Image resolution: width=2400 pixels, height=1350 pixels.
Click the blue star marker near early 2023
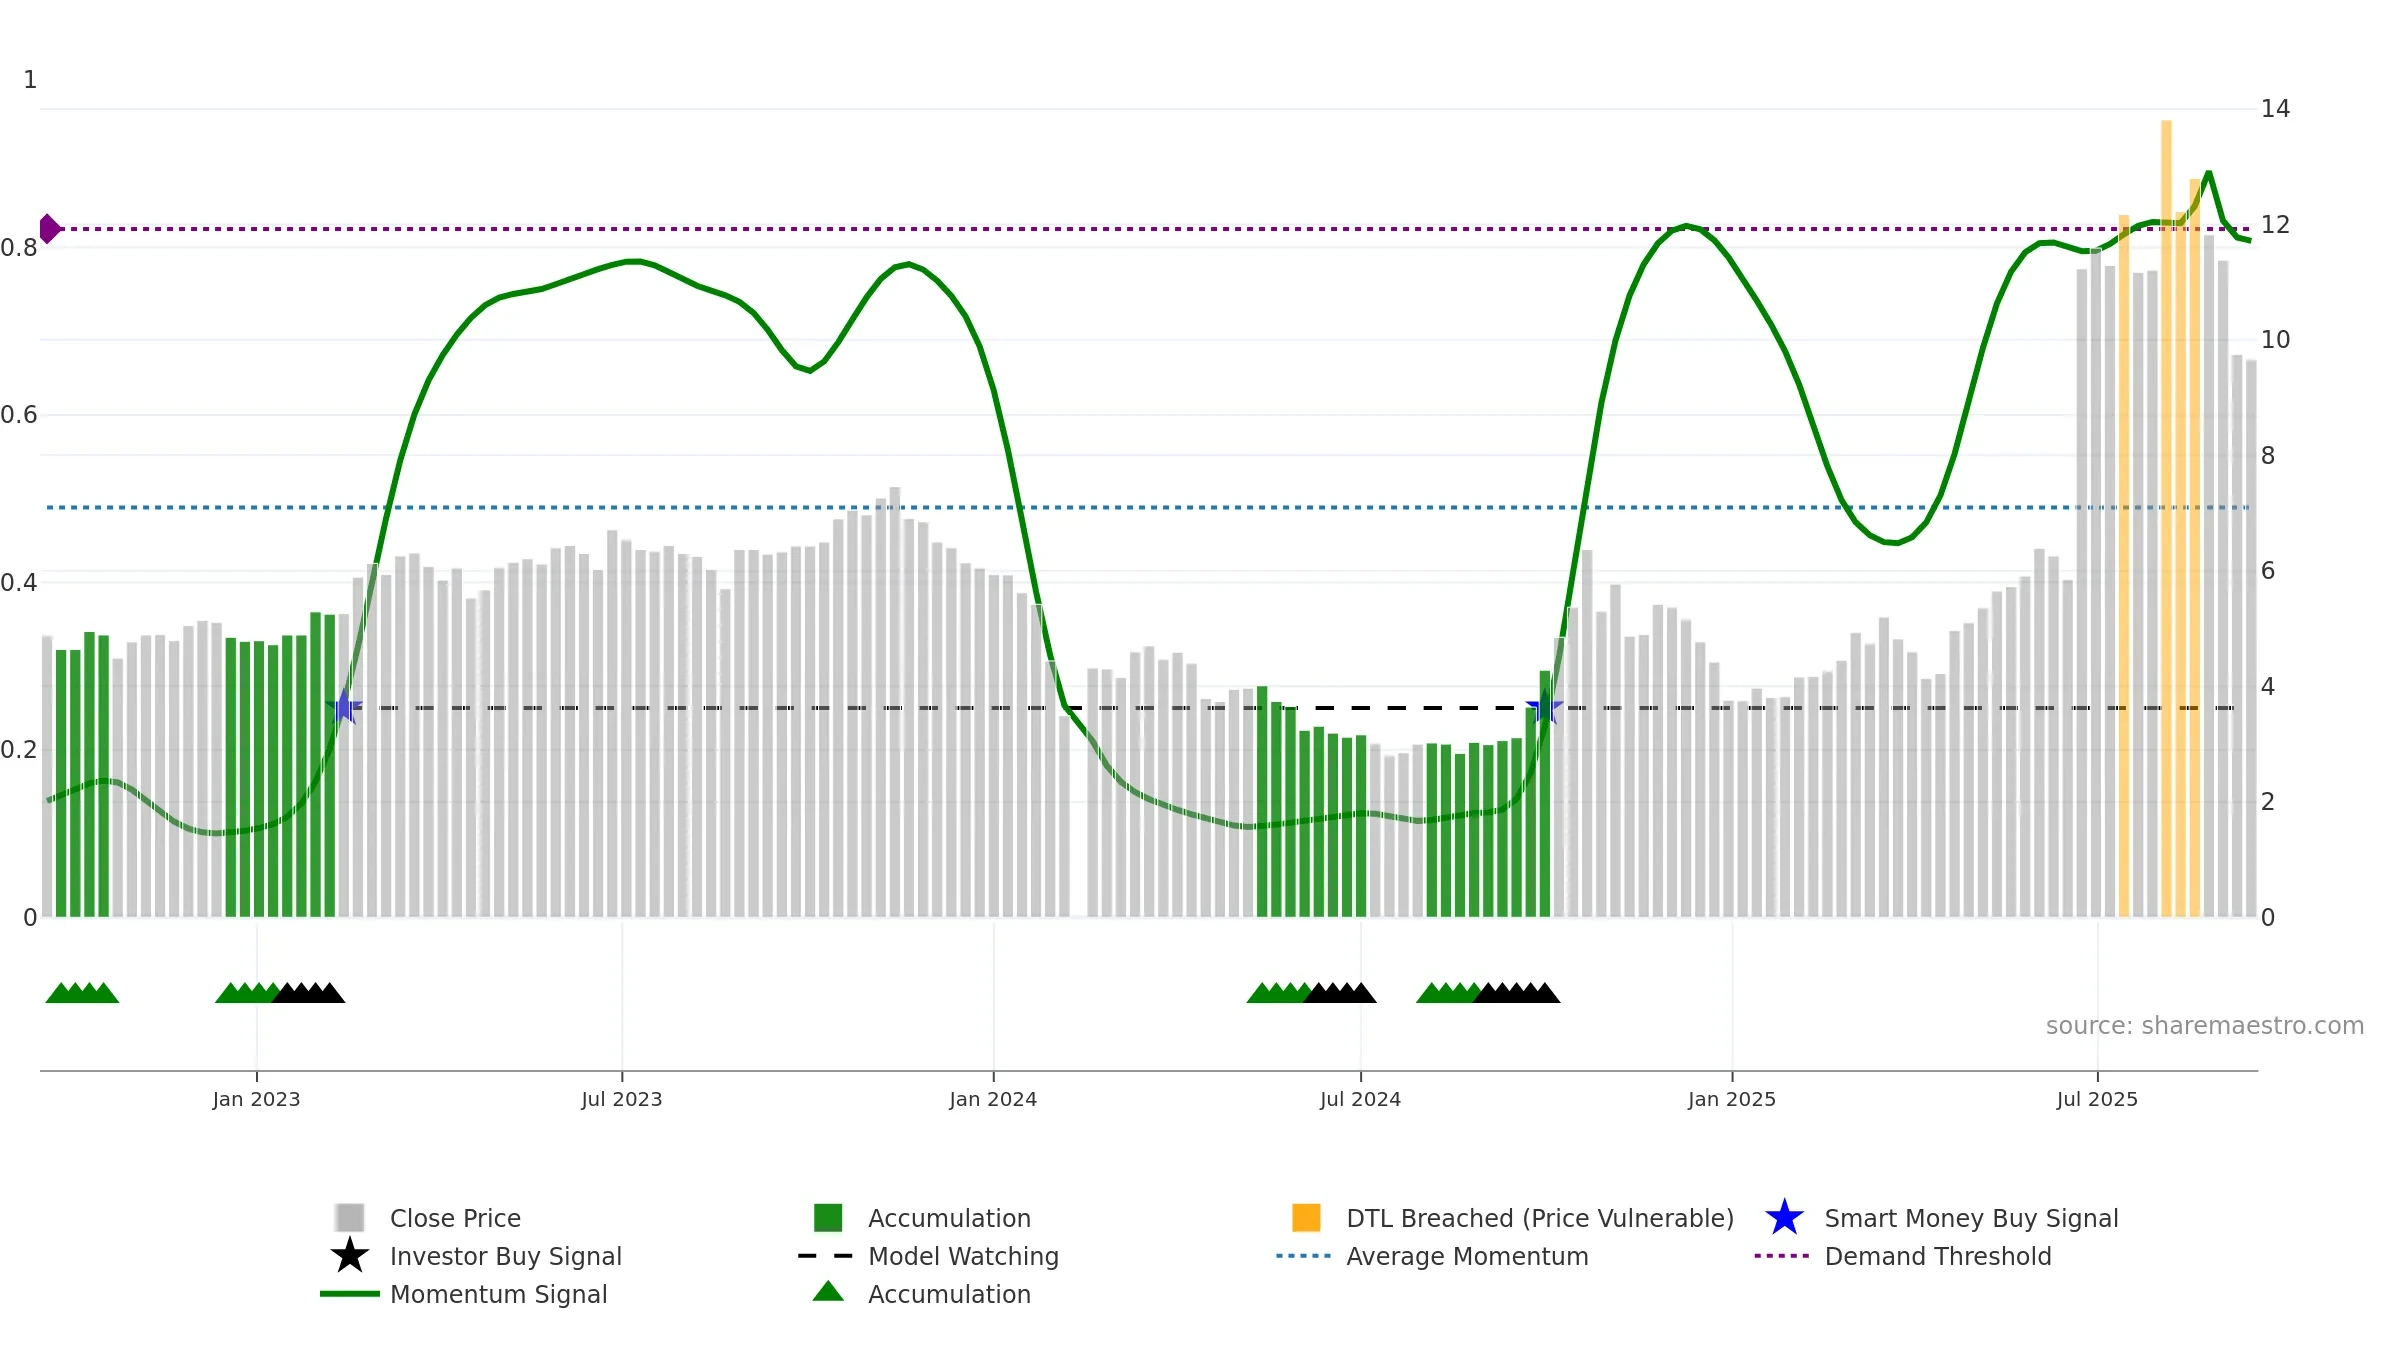(344, 707)
